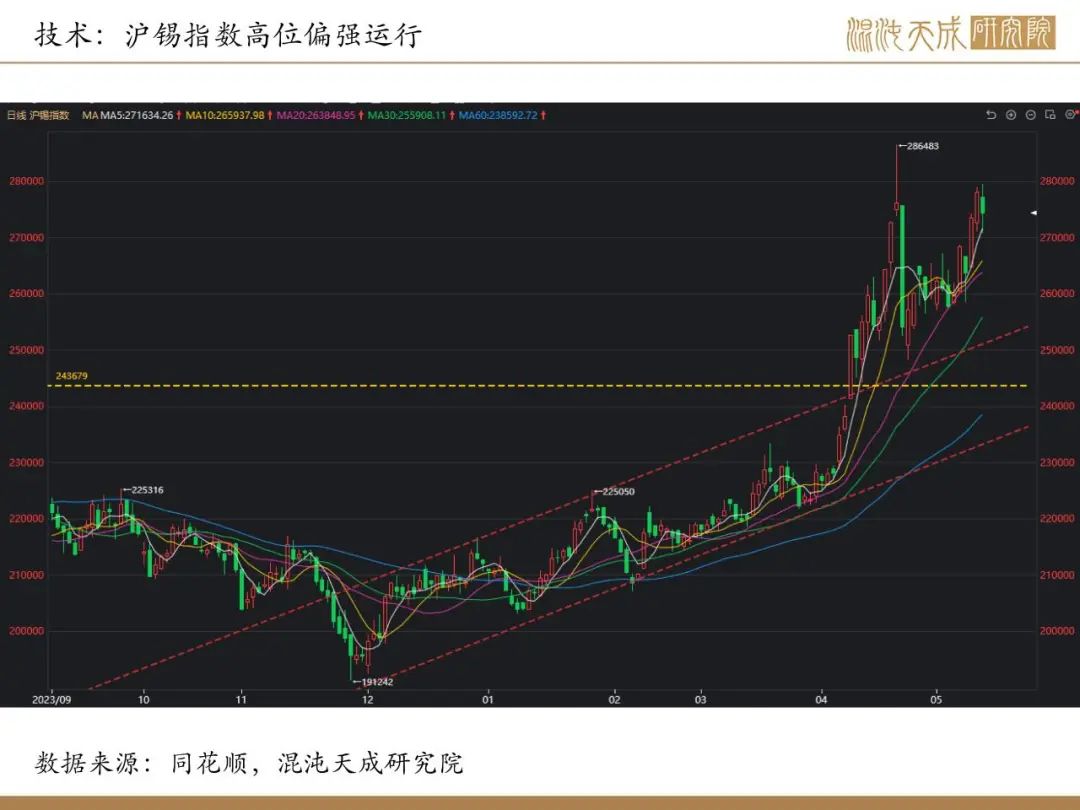Click the right axis 250000 label
Image resolution: width=1080 pixels, height=810 pixels.
pos(1057,350)
